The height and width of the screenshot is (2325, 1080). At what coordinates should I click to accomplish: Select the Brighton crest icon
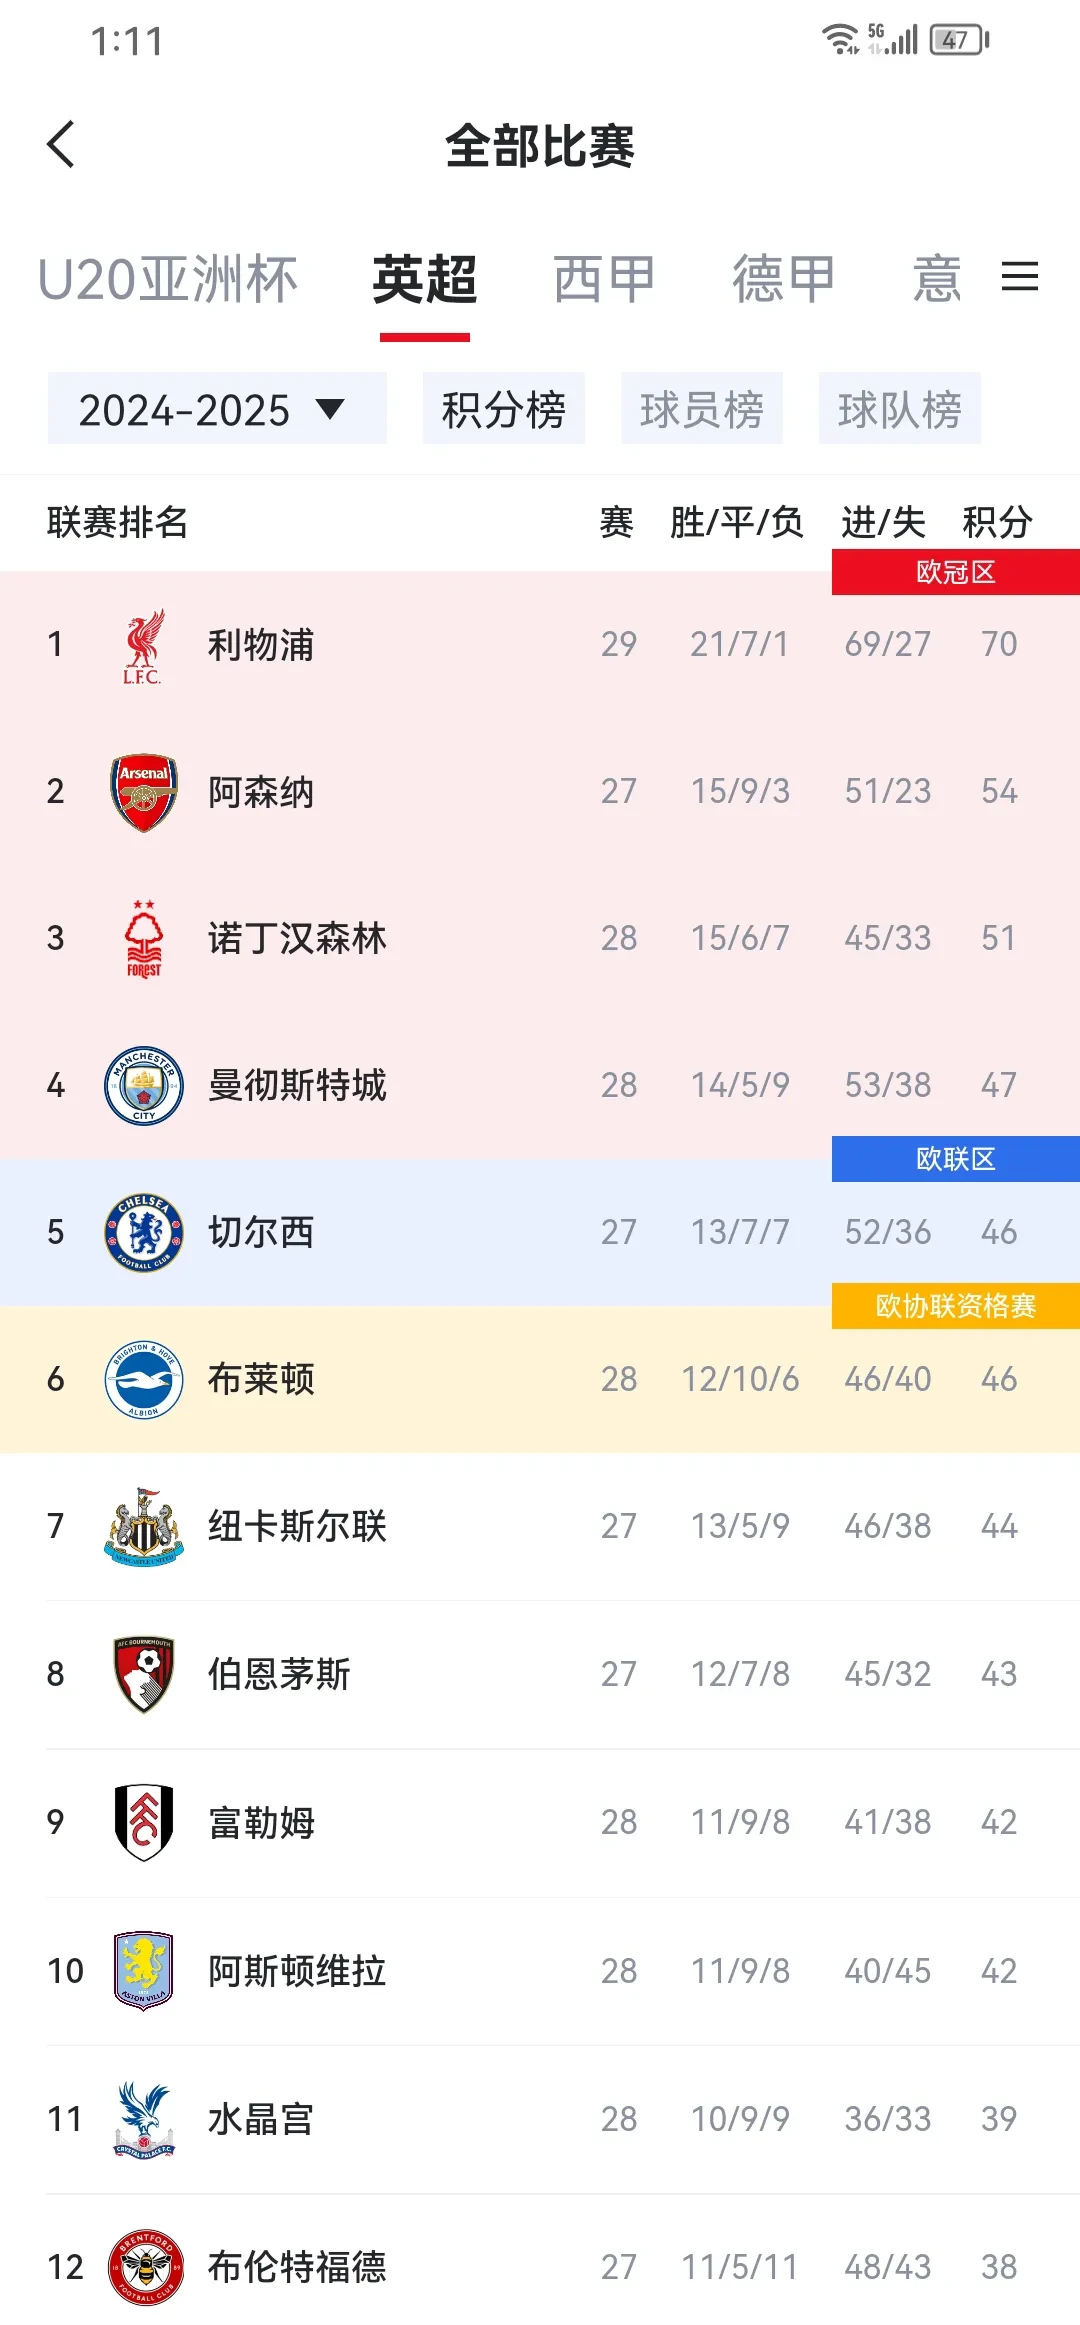click(143, 1379)
